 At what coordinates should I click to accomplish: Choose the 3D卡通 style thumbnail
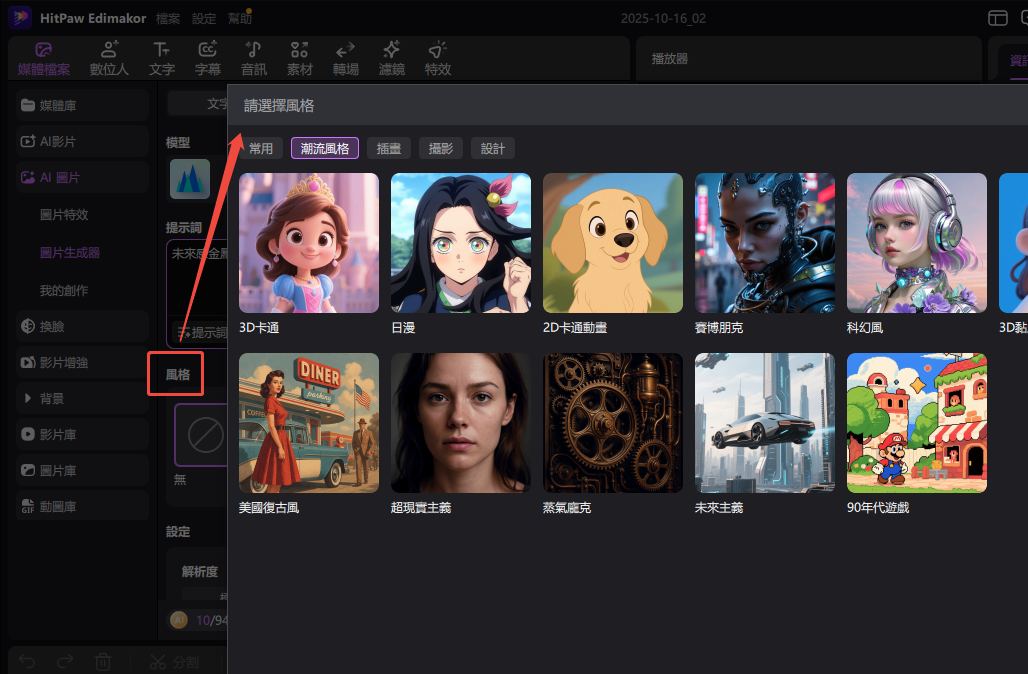point(309,243)
